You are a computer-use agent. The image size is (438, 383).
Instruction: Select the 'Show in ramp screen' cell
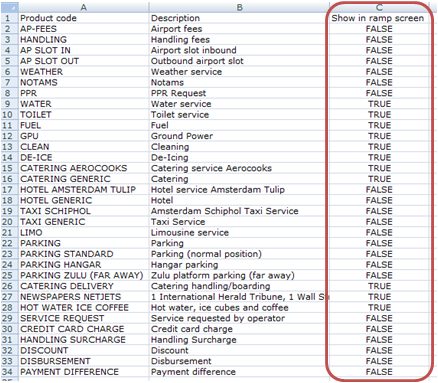pyautogui.click(x=379, y=18)
